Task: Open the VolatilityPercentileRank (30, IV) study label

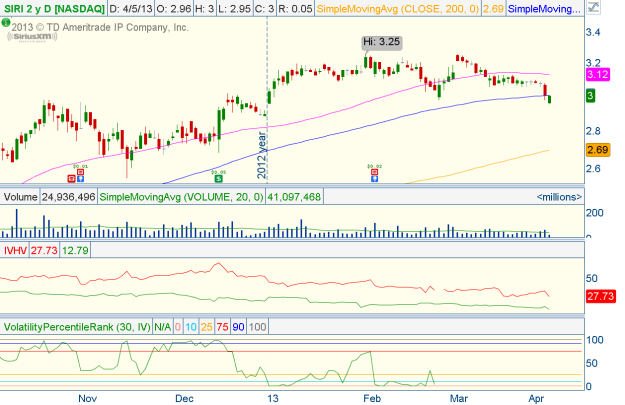Action: [x=86, y=327]
